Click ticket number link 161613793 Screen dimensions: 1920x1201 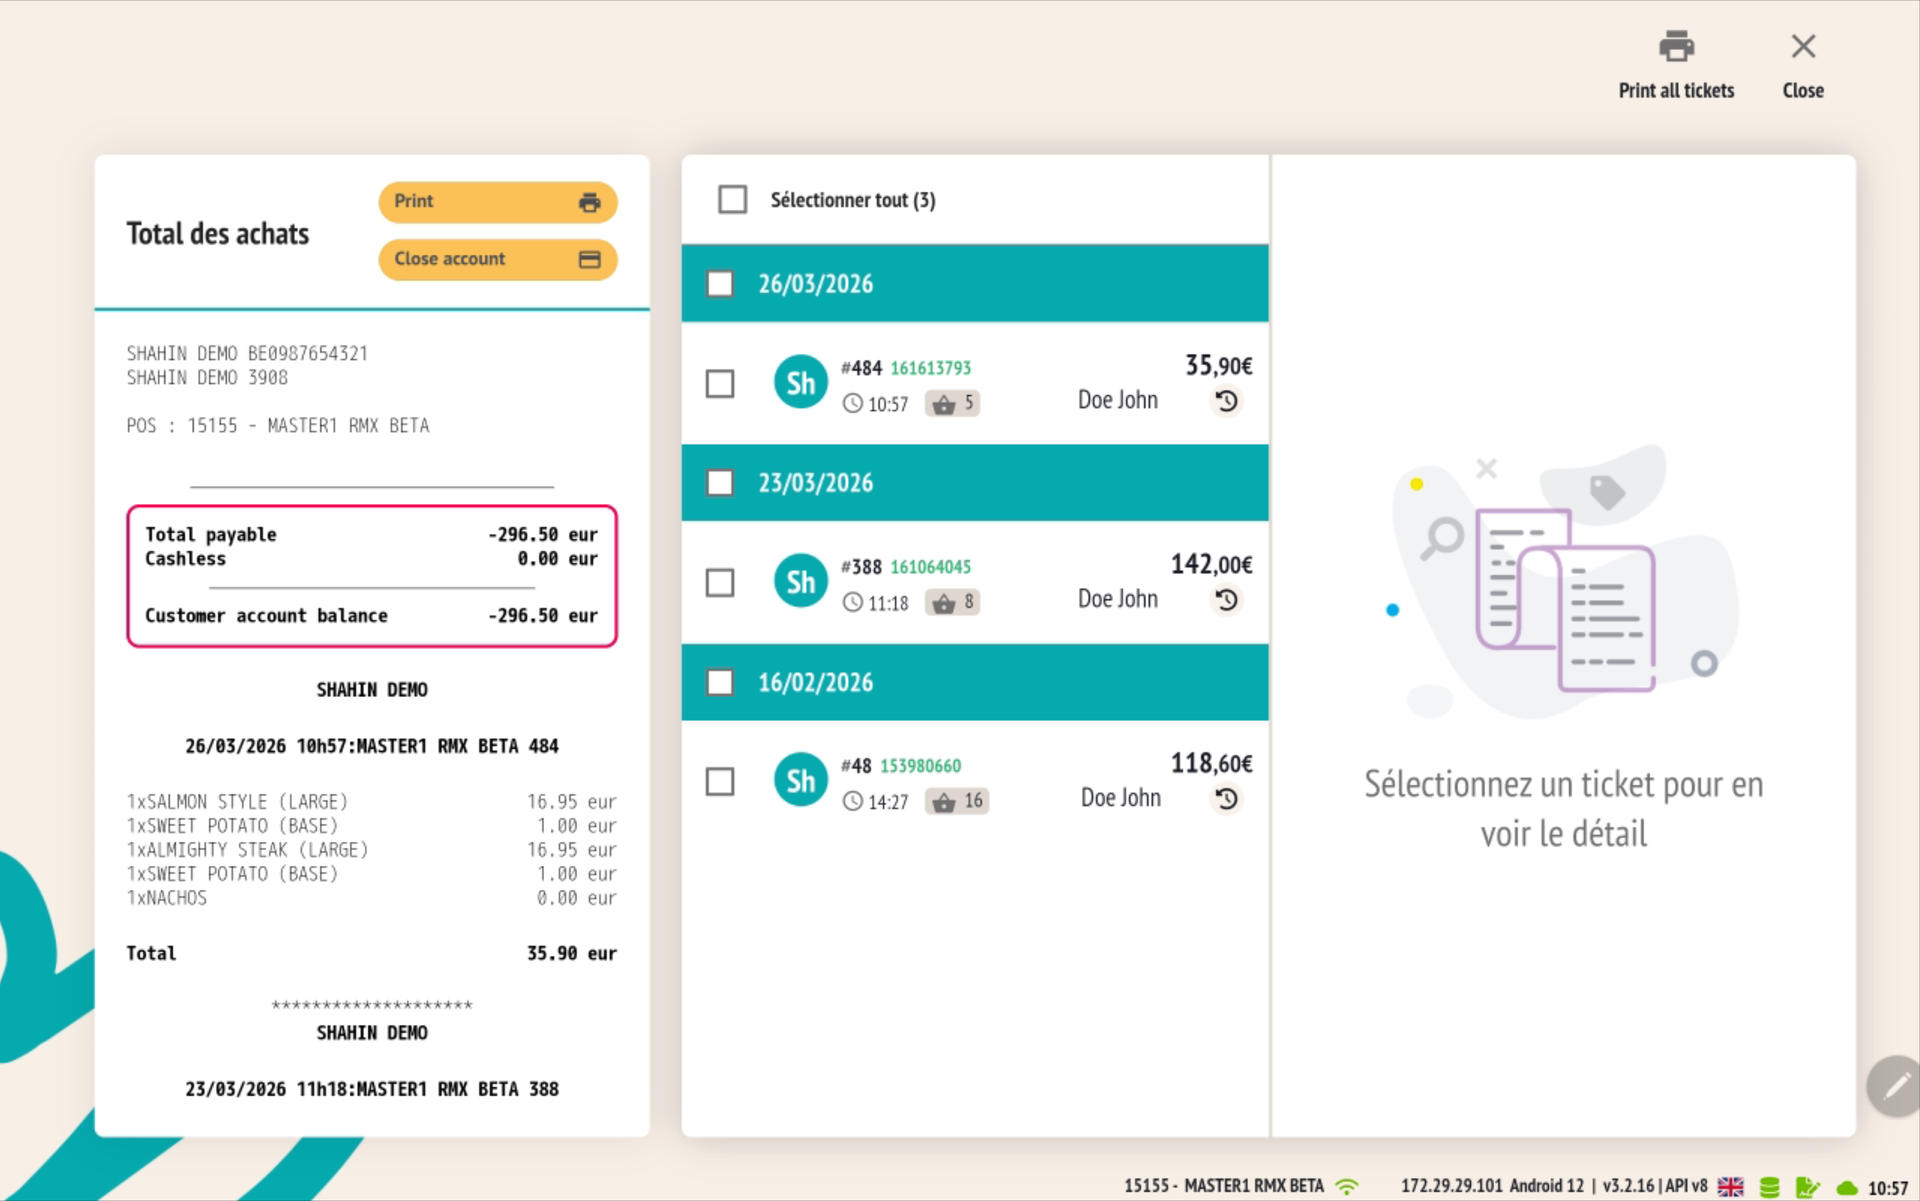[x=930, y=368]
